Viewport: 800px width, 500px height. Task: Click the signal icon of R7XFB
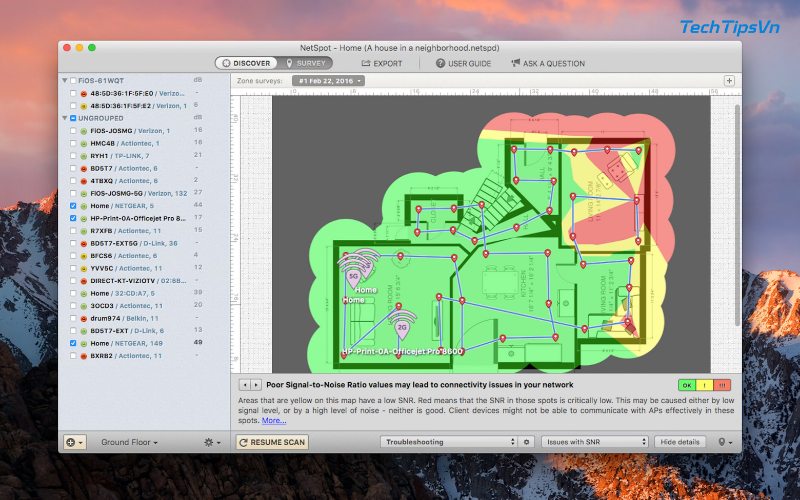84,231
